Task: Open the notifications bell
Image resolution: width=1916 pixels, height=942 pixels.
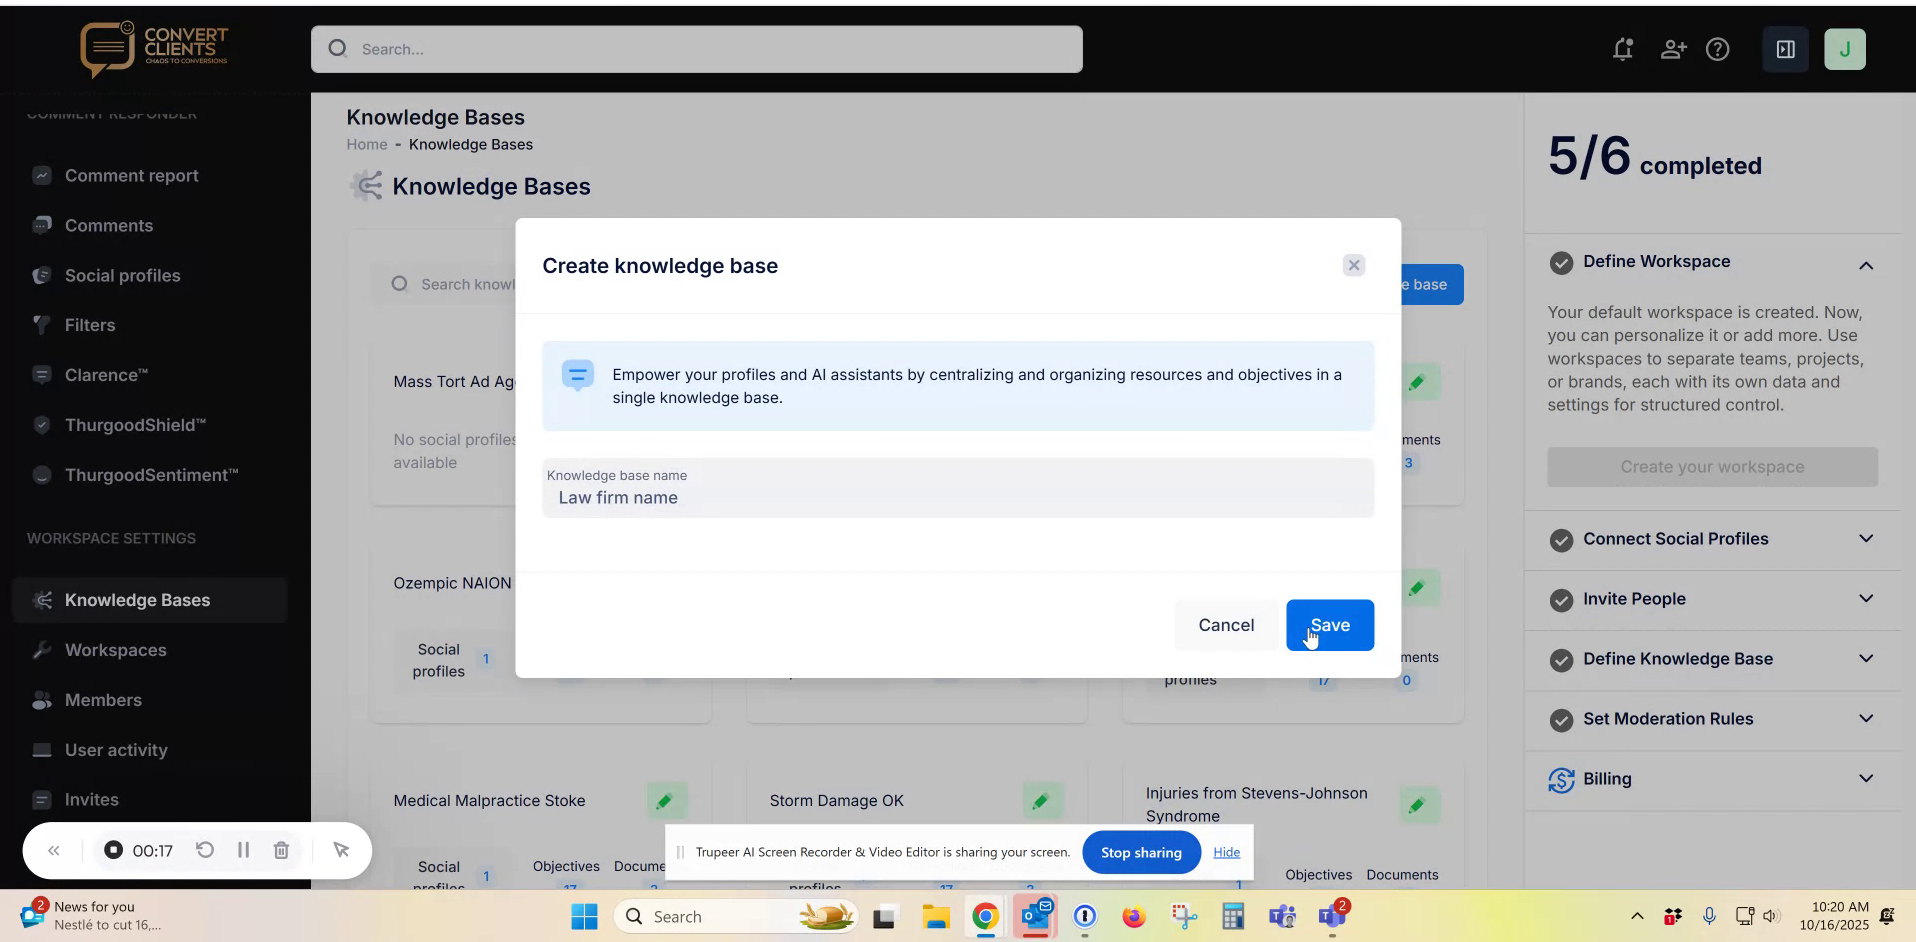Action: 1622,49
